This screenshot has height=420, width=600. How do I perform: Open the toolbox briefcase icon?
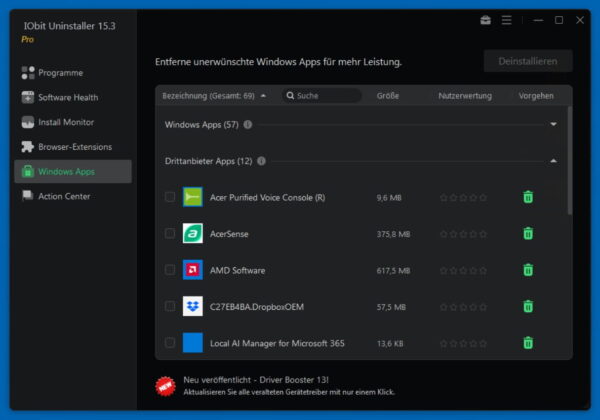click(x=485, y=20)
